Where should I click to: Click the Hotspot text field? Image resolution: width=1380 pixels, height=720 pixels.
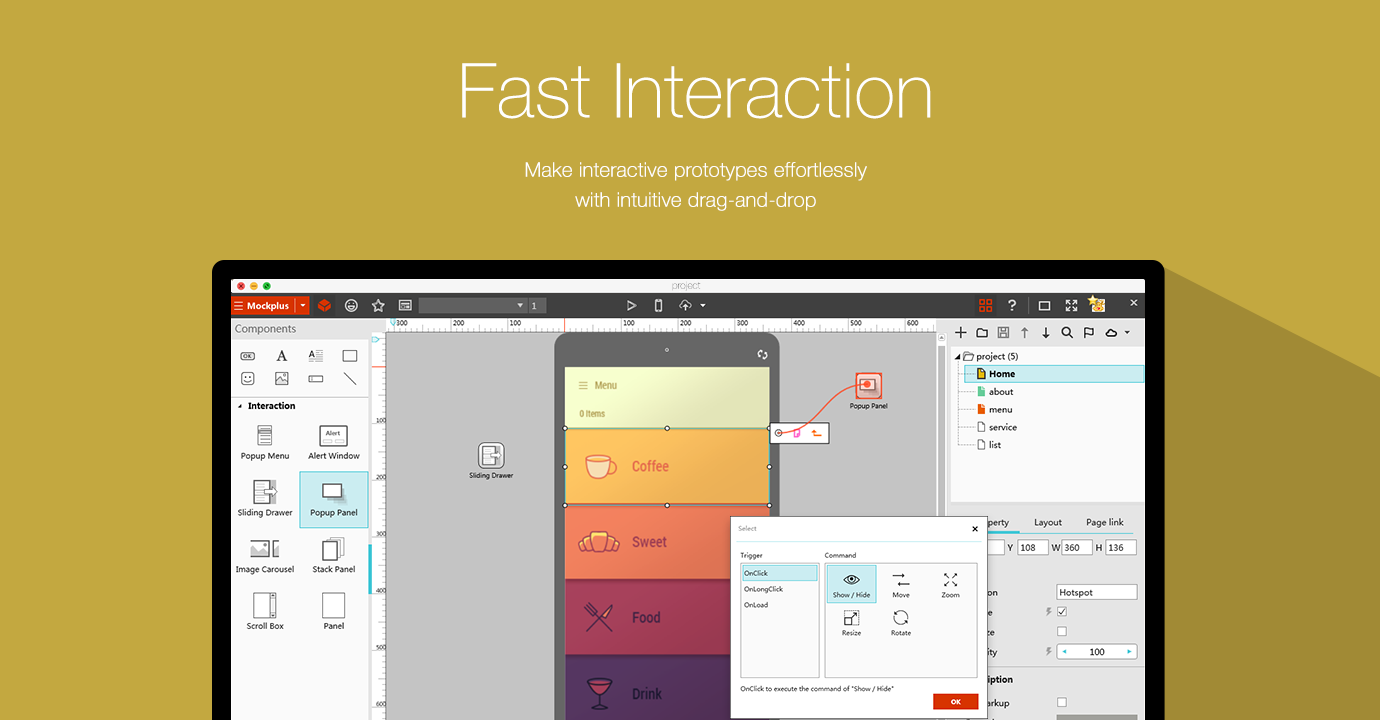[1097, 592]
